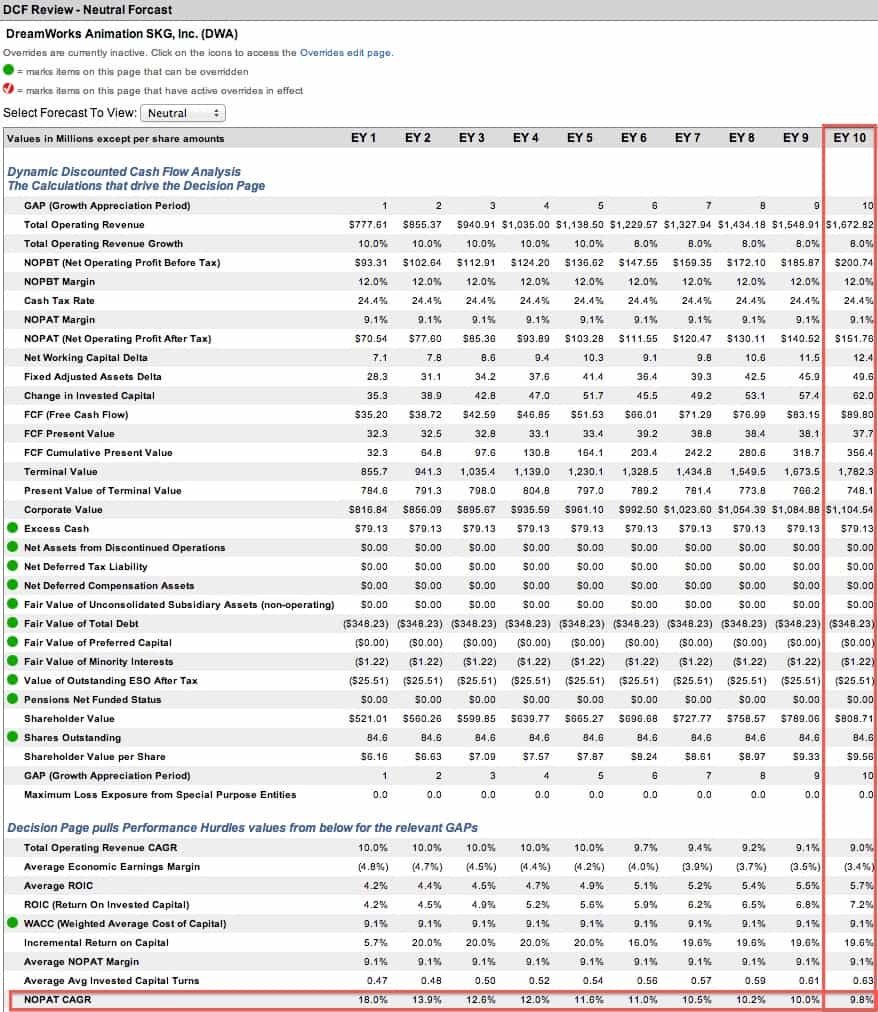The image size is (878, 1012).
Task: Click the Cash Tax Rate row label
Action: coord(59,301)
